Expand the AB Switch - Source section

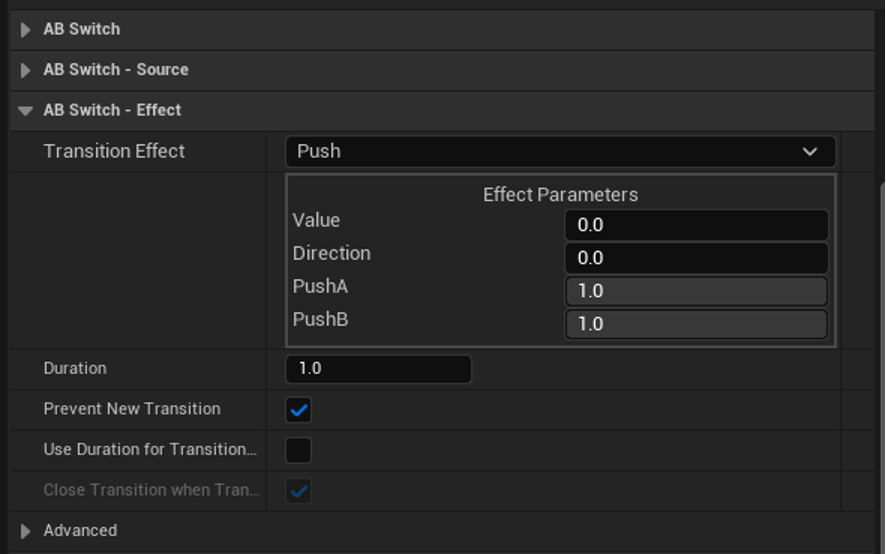pyautogui.click(x=26, y=70)
